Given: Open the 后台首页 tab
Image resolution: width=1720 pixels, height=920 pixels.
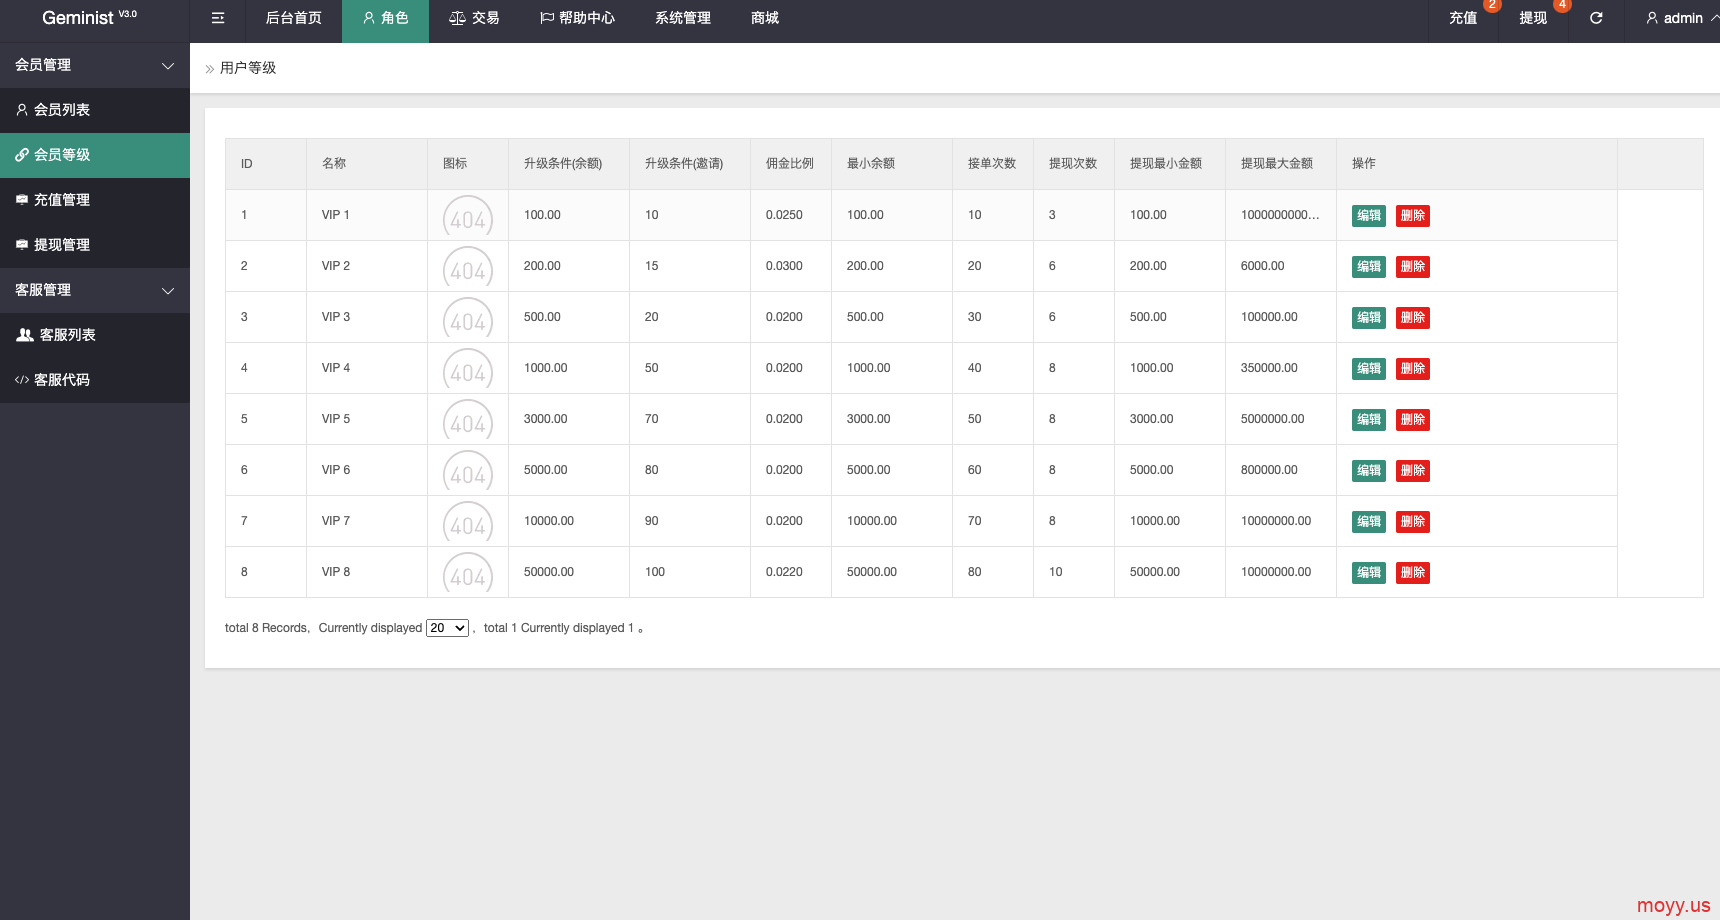Looking at the screenshot, I should (293, 18).
